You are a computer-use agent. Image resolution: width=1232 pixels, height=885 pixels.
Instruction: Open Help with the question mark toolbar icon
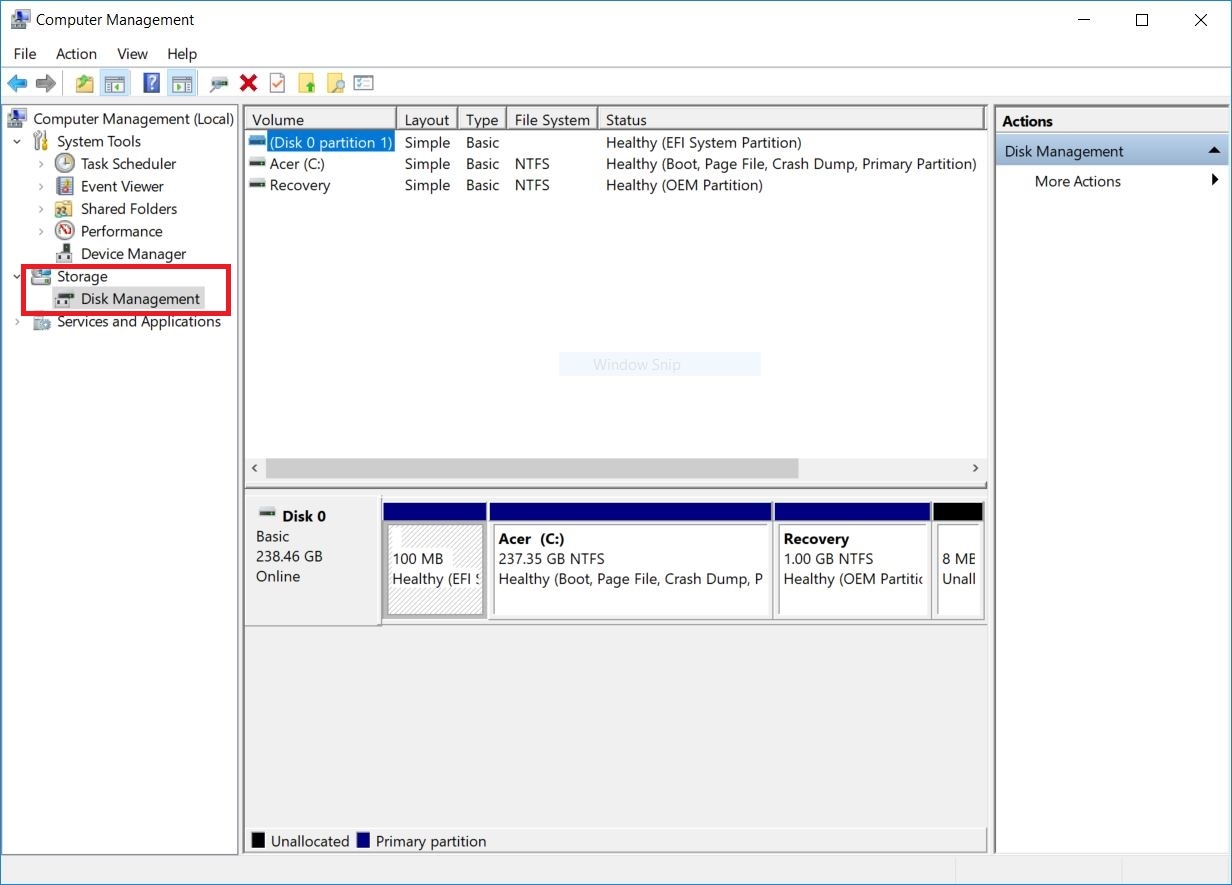(152, 83)
